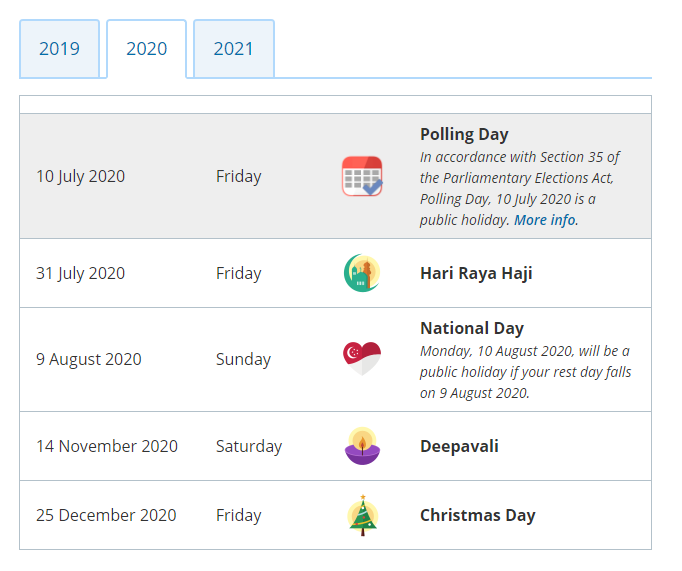
Task: Select the 14 November 2020 date cell
Action: pos(107,446)
